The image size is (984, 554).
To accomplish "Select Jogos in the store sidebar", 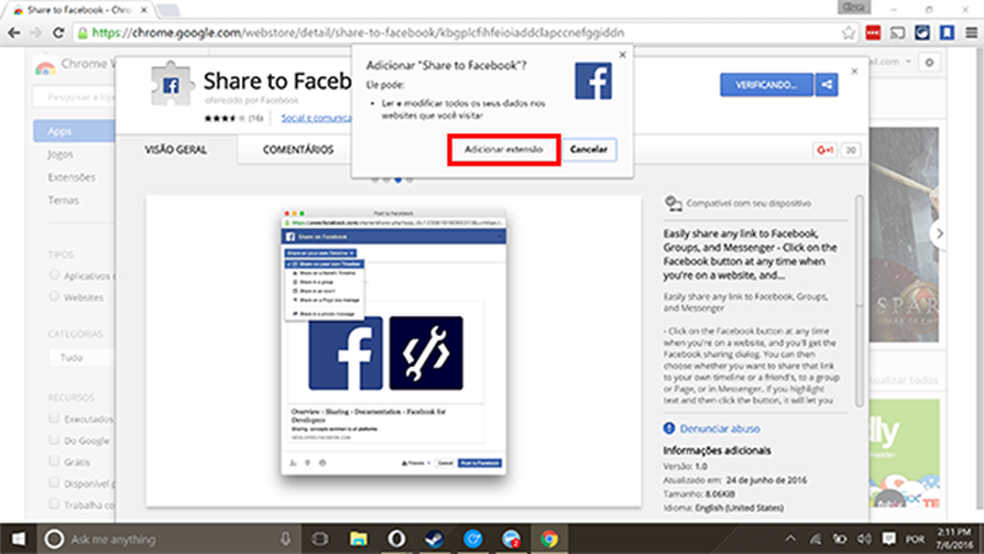I will point(60,154).
